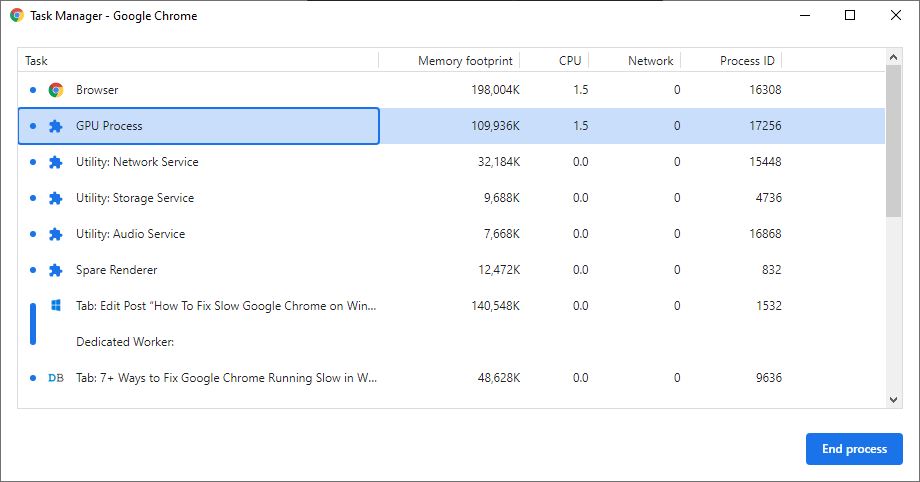This screenshot has width=920, height=482.
Task: Click process ID 16868
Action: coord(765,234)
